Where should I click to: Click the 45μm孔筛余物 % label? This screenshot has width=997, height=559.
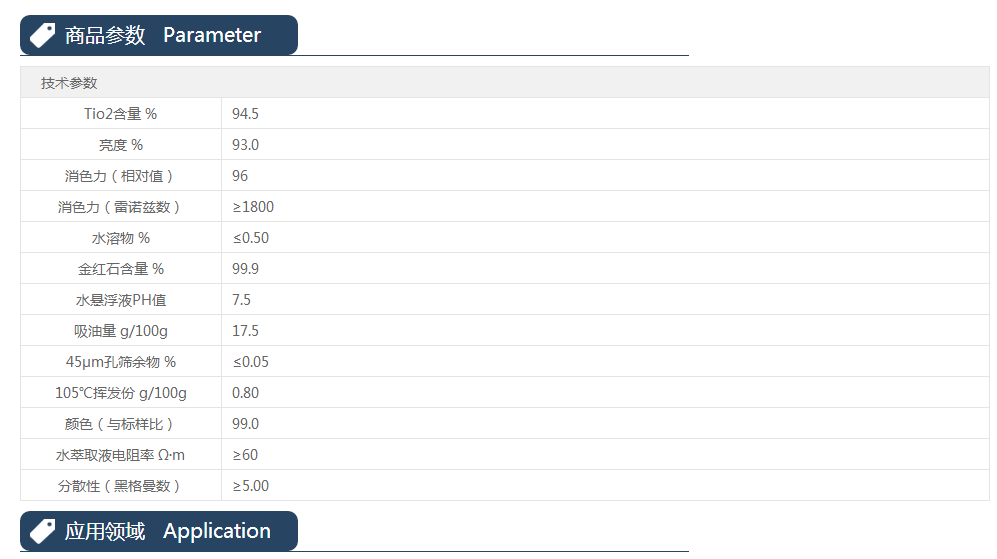(x=120, y=362)
